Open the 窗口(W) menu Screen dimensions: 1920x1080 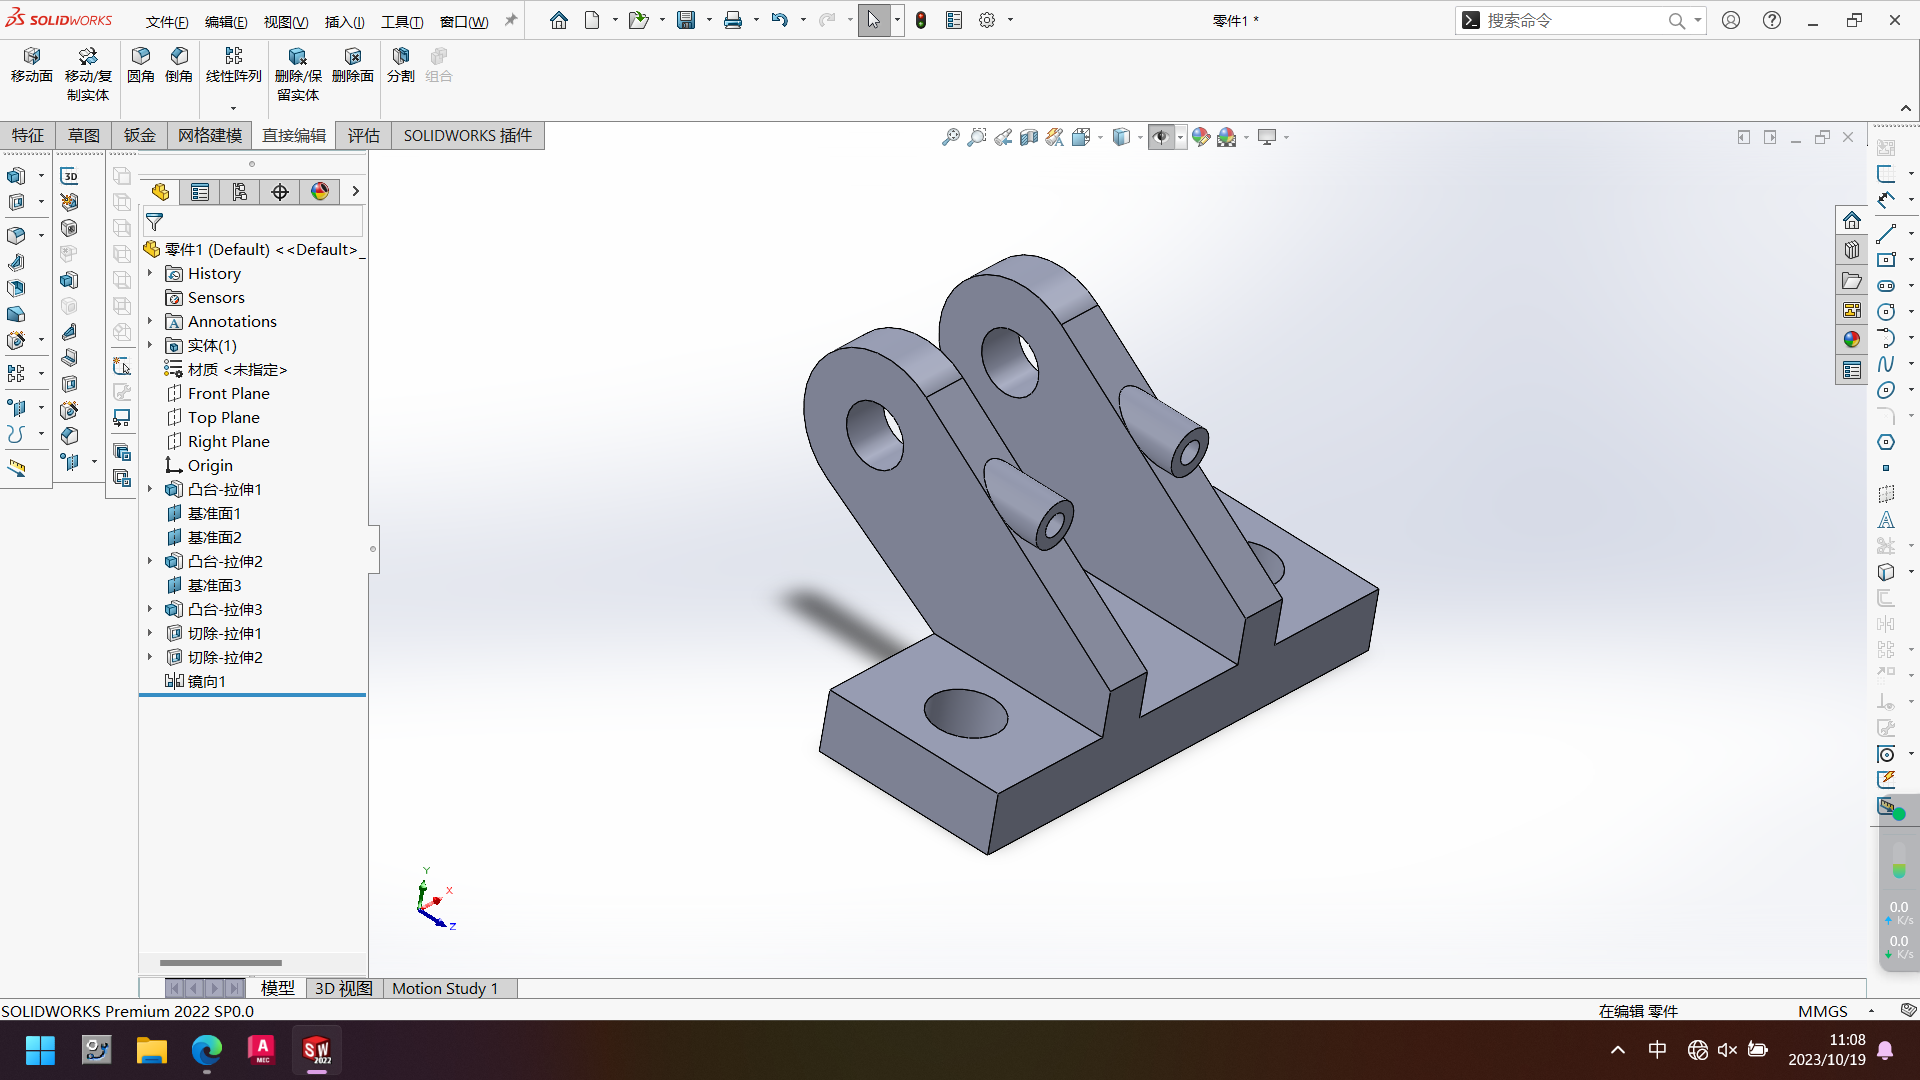tap(464, 22)
